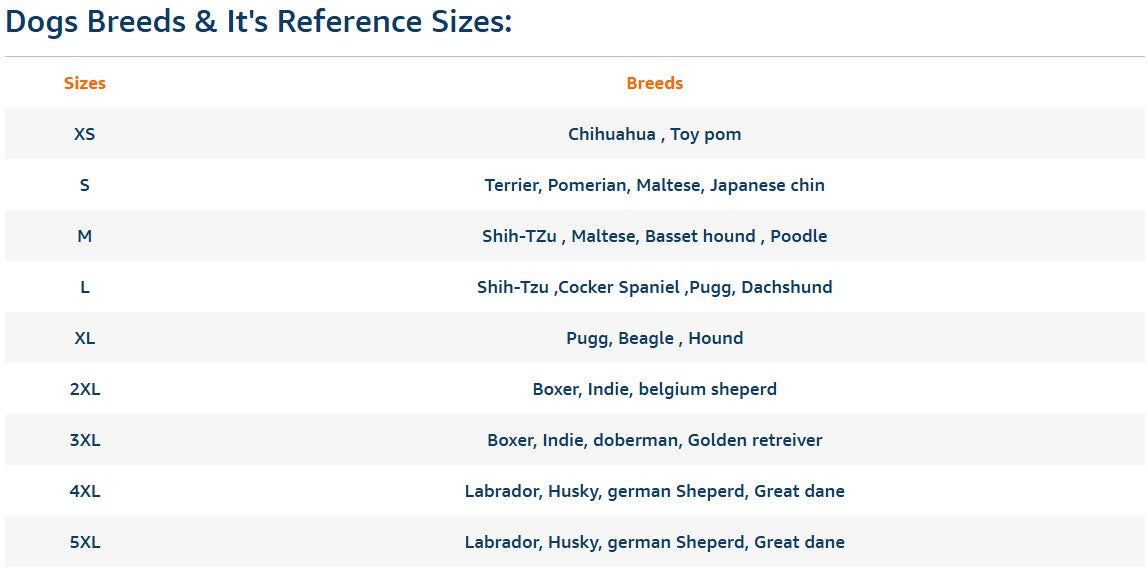
Task: Select the M size cell
Action: point(85,236)
